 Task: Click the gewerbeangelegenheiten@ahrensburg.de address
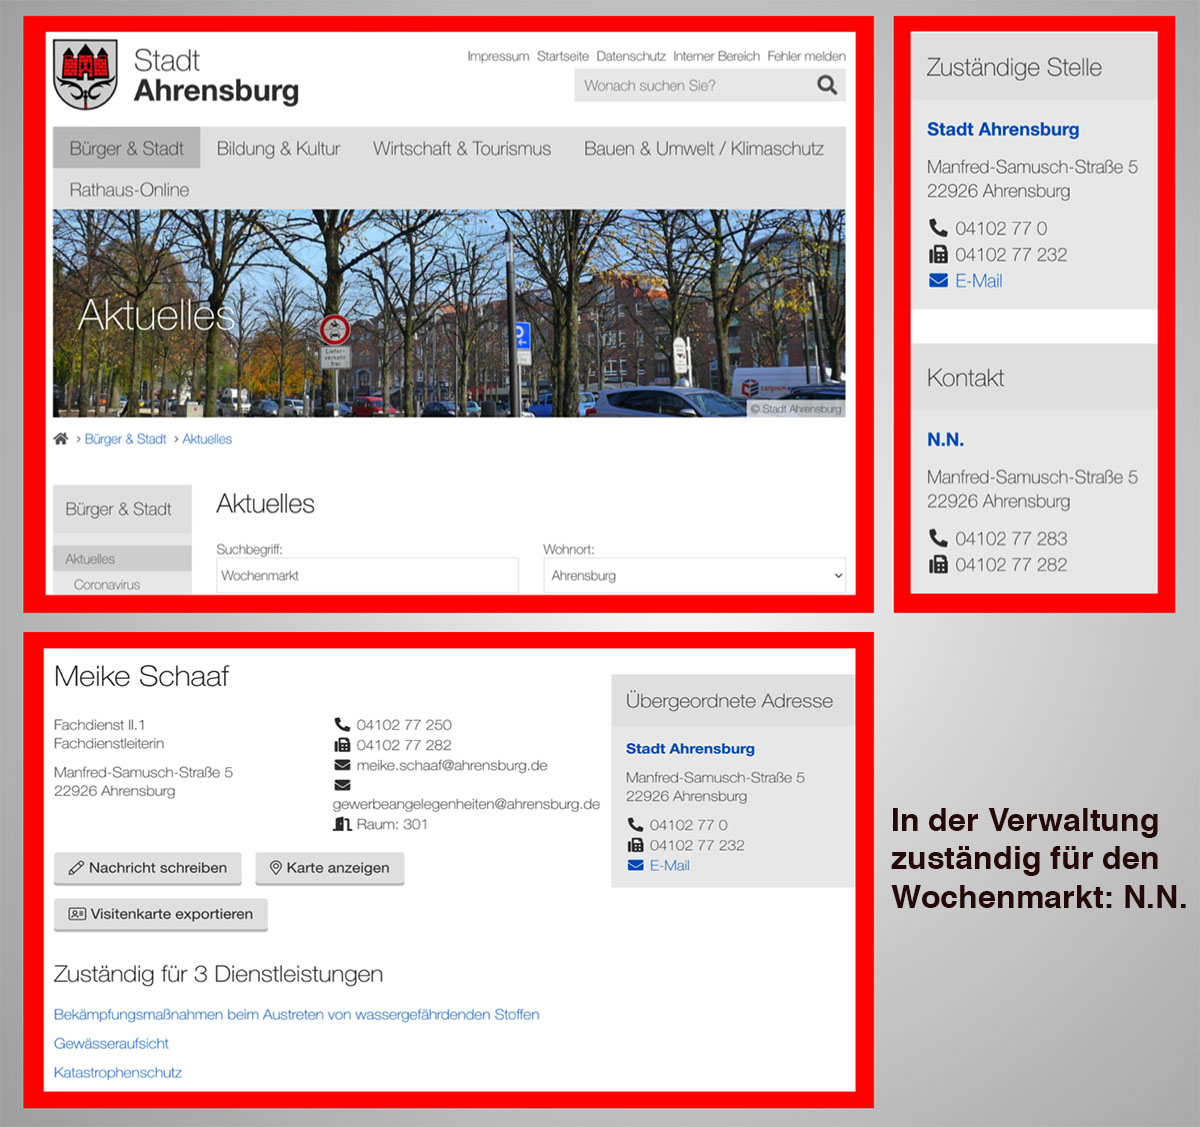pyautogui.click(x=466, y=804)
